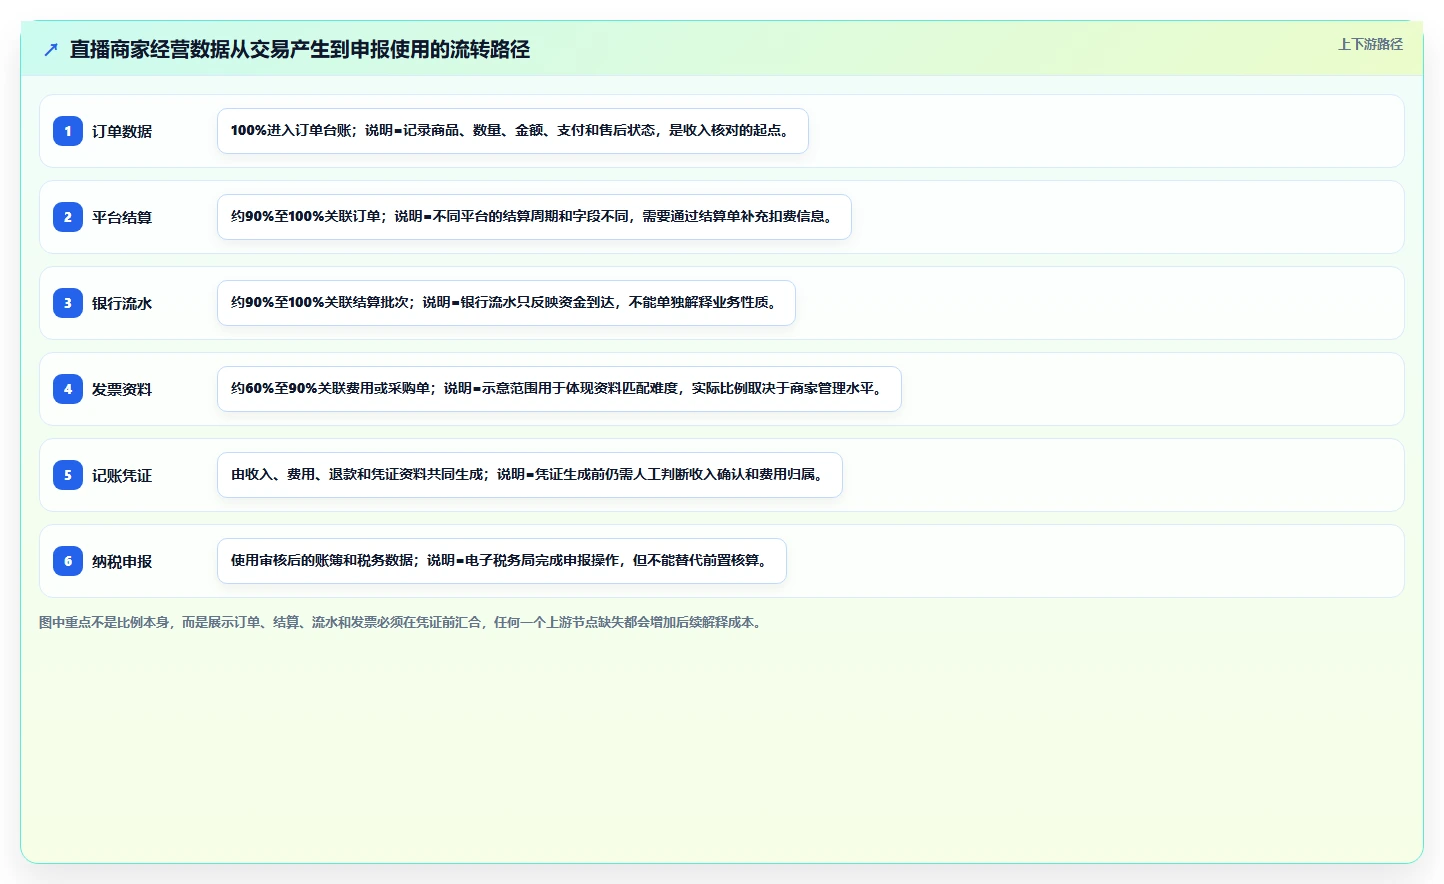1444x884 pixels.
Task: Select the 发票资料 label
Action: coord(122,389)
